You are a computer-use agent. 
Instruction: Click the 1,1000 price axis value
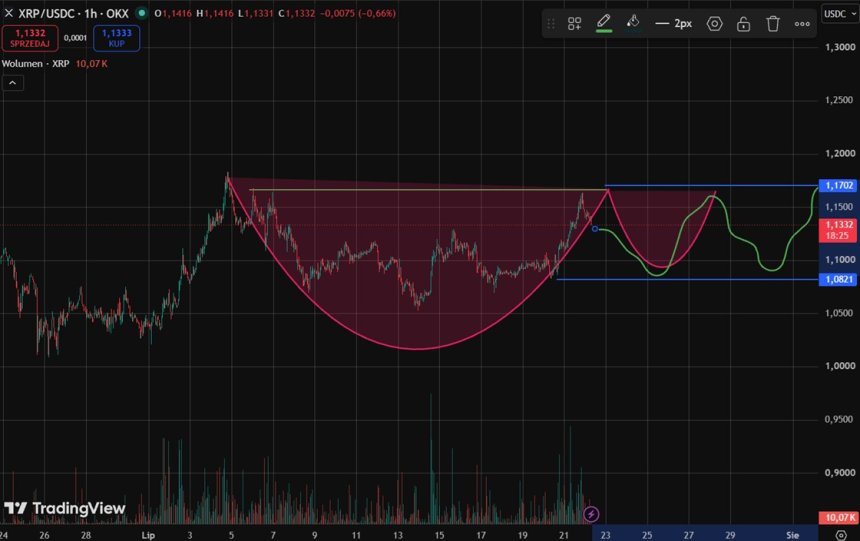(840, 260)
